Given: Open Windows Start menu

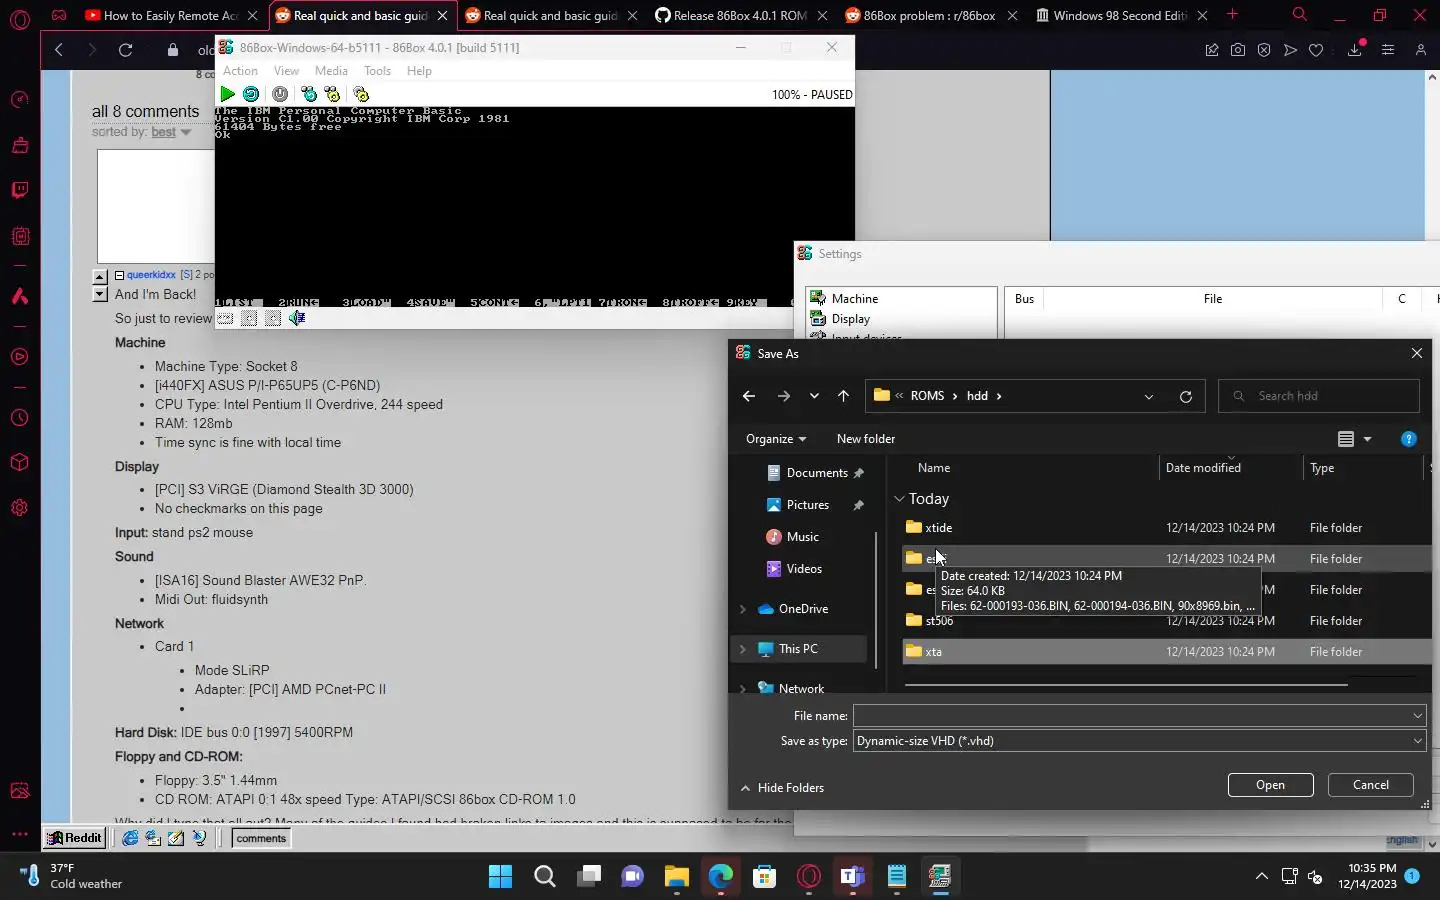Looking at the screenshot, I should click(x=500, y=877).
